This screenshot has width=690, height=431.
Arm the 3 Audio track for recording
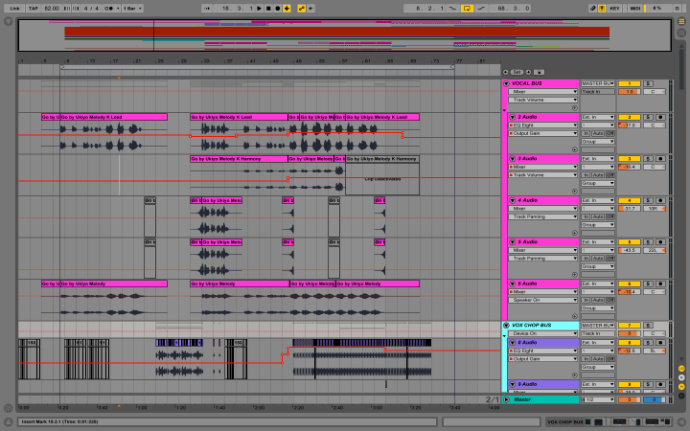660,158
